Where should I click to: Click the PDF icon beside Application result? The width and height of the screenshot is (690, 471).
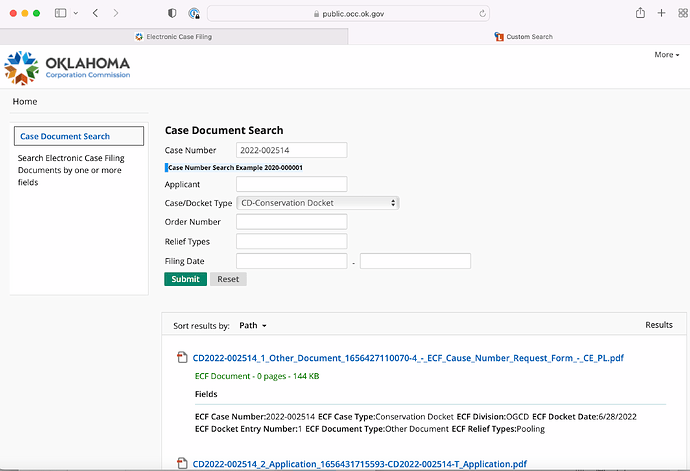182,463
